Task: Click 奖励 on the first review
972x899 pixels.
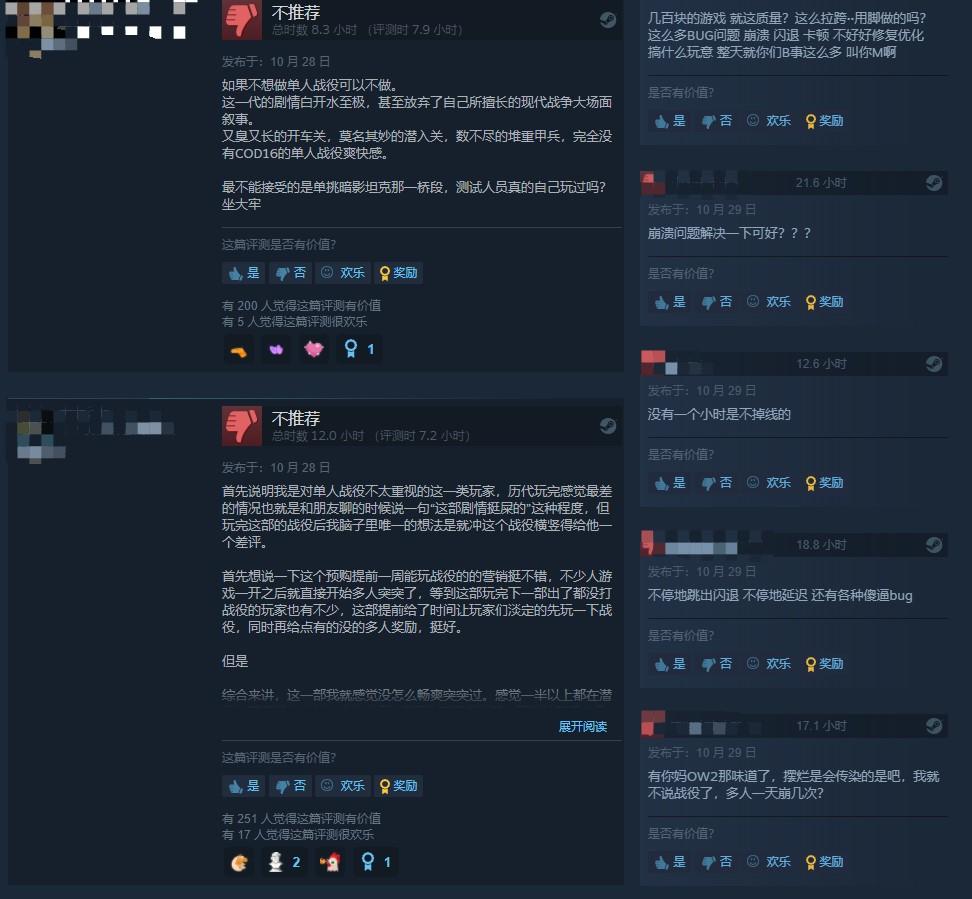Action: pos(399,273)
